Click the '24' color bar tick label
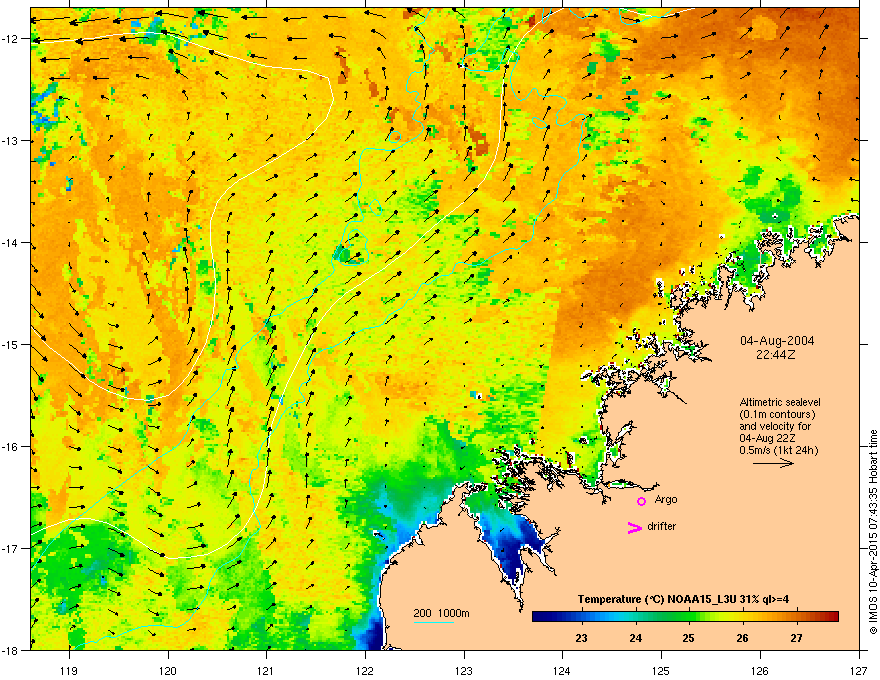 point(635,638)
